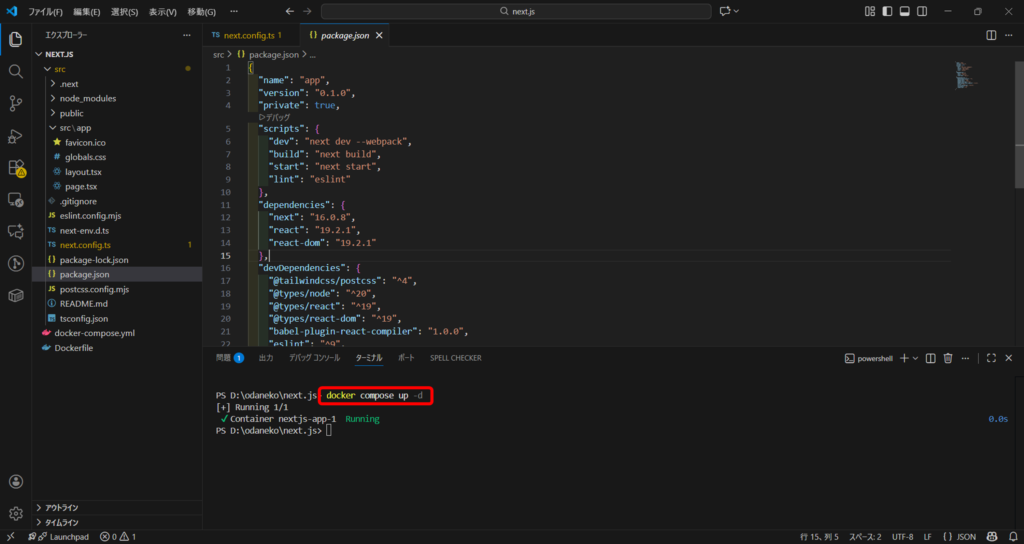Open the Extensions view with warning badge
Image resolution: width=1024 pixels, height=544 pixels.
pos(16,168)
